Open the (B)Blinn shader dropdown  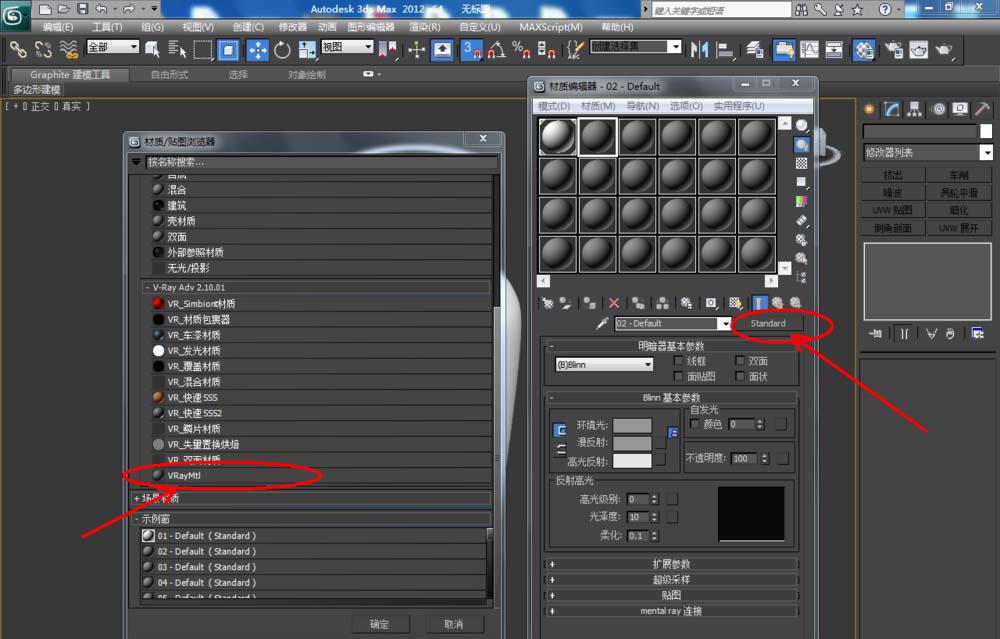(604, 365)
